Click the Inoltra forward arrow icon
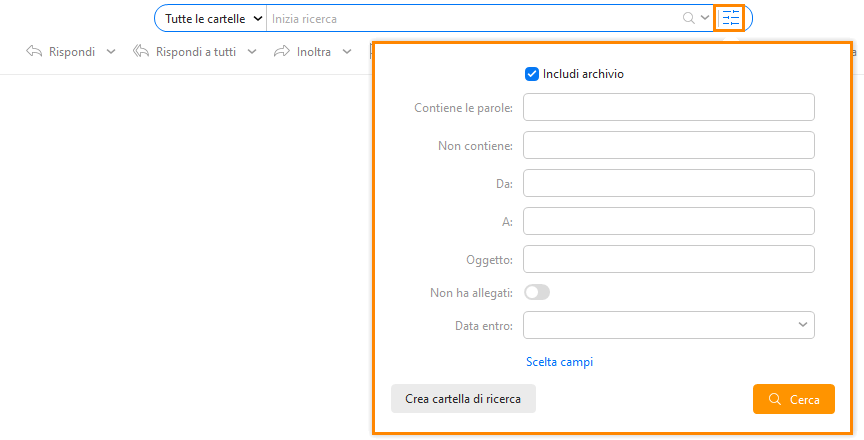Image resolution: width=864 pixels, height=440 pixels. 282,52
